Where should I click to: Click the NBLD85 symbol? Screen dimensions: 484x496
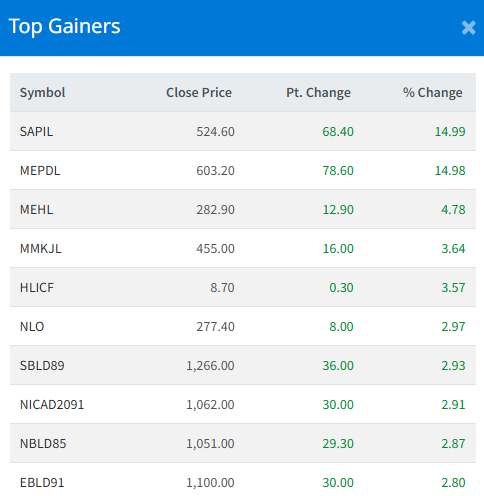point(43,444)
